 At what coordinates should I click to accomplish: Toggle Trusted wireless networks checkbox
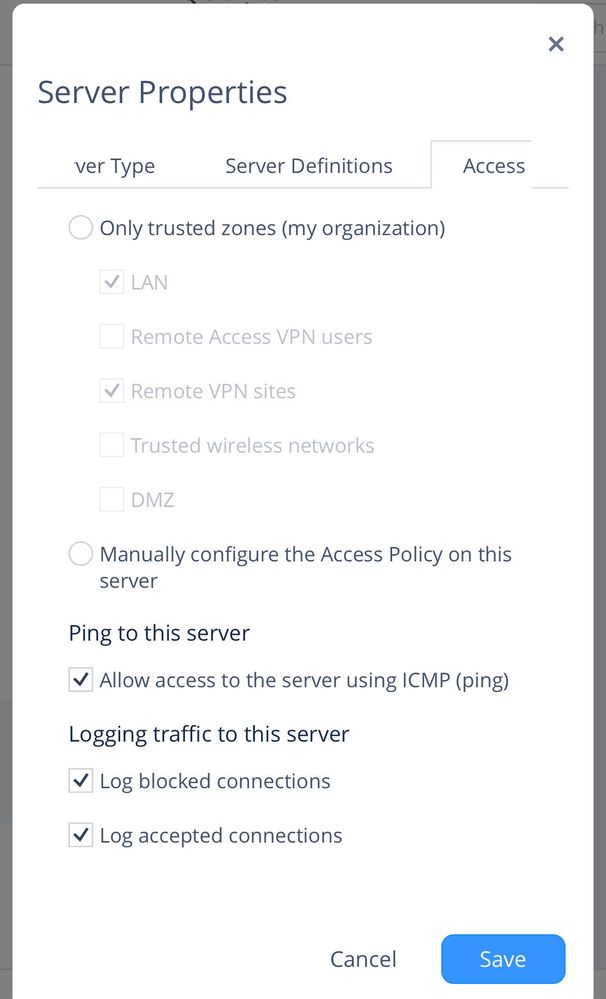(112, 445)
